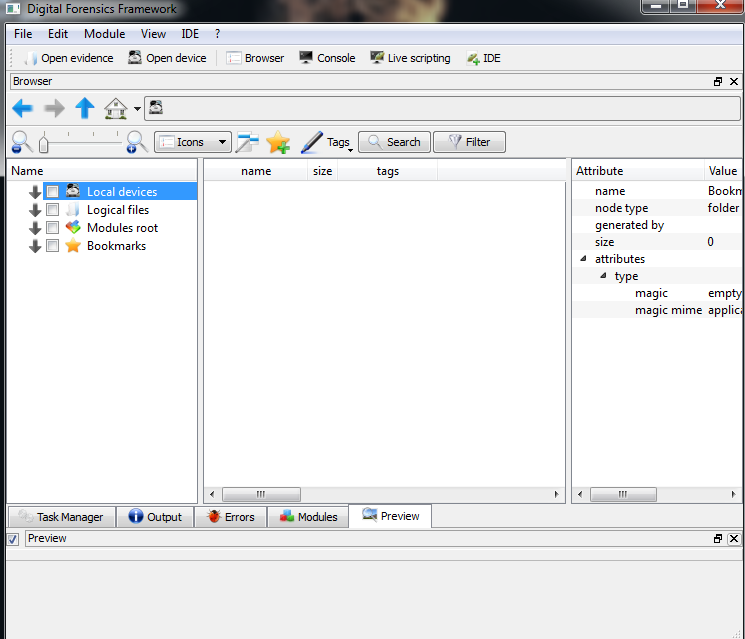Click the attribute panel horizontal scrollbar thumb
The width and height of the screenshot is (745, 639).
(623, 495)
